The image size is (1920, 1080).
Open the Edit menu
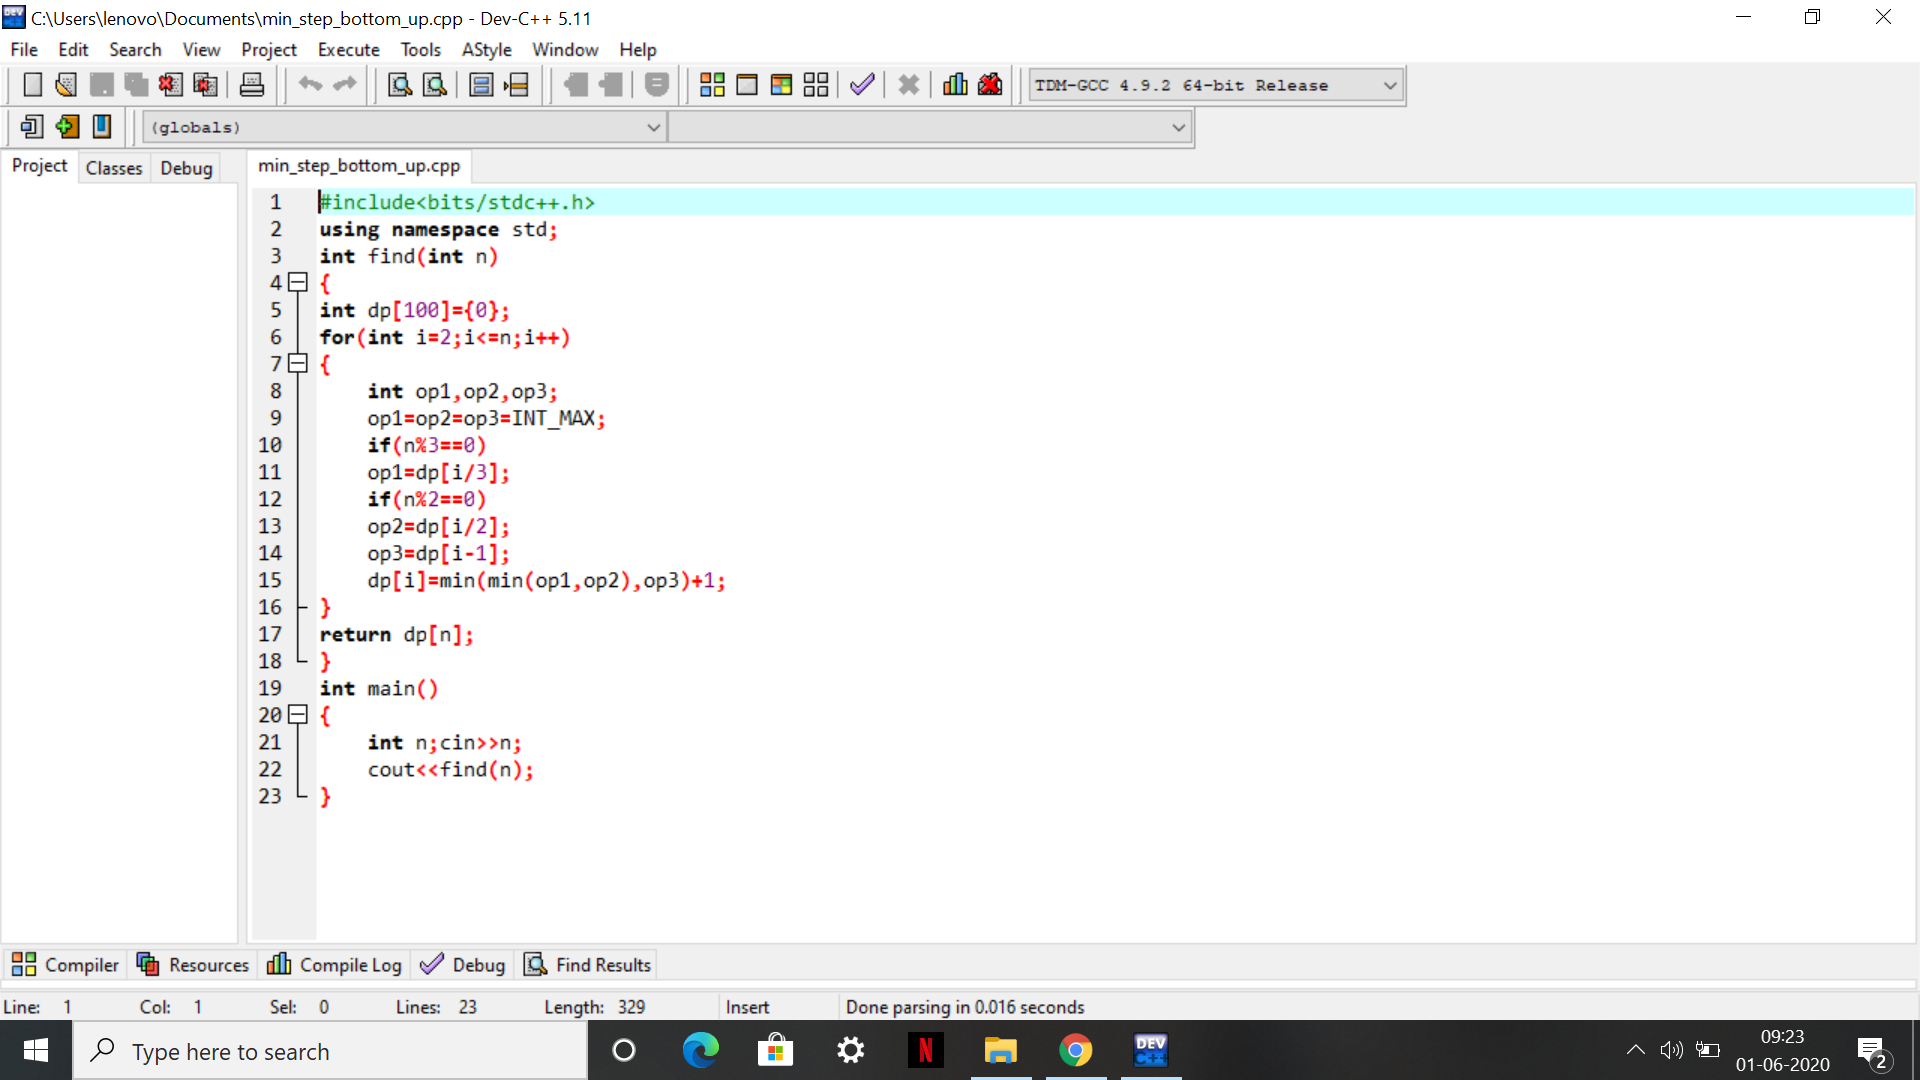tap(73, 50)
